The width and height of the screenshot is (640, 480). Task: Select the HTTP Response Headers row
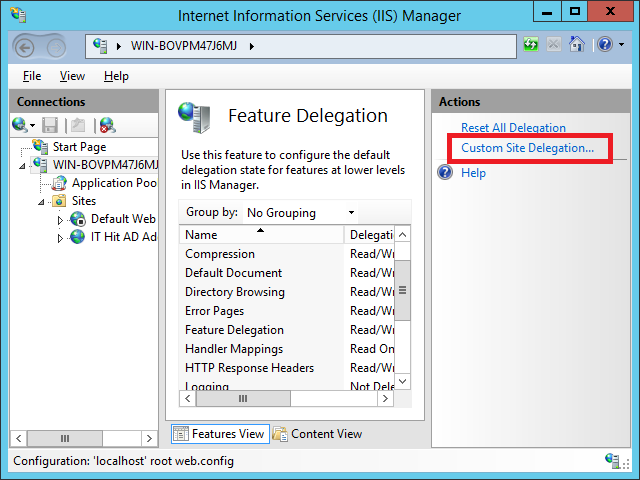pos(287,368)
